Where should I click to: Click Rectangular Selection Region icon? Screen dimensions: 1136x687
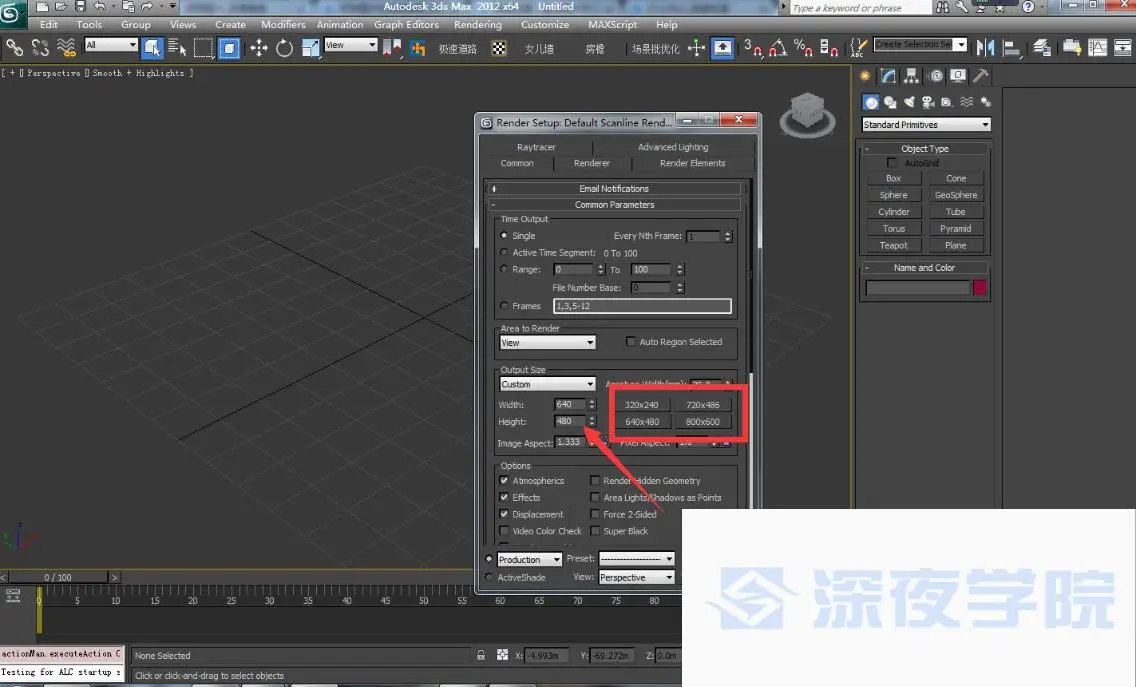[203, 48]
